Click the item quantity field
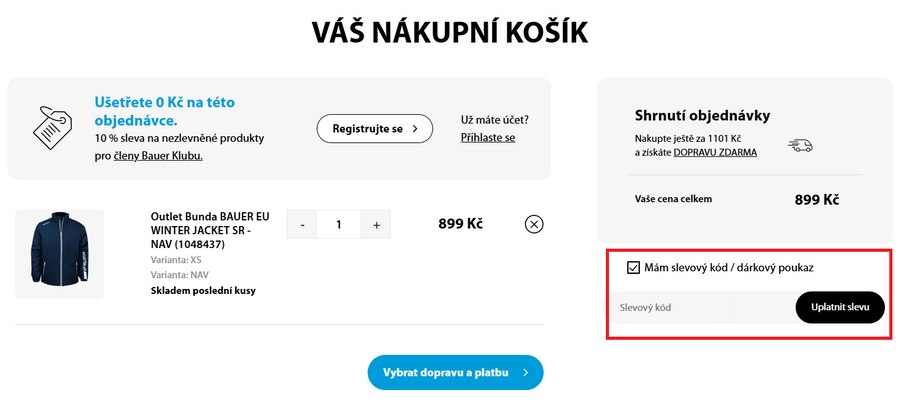Image resolution: width=900 pixels, height=410 pixels. pos(339,225)
